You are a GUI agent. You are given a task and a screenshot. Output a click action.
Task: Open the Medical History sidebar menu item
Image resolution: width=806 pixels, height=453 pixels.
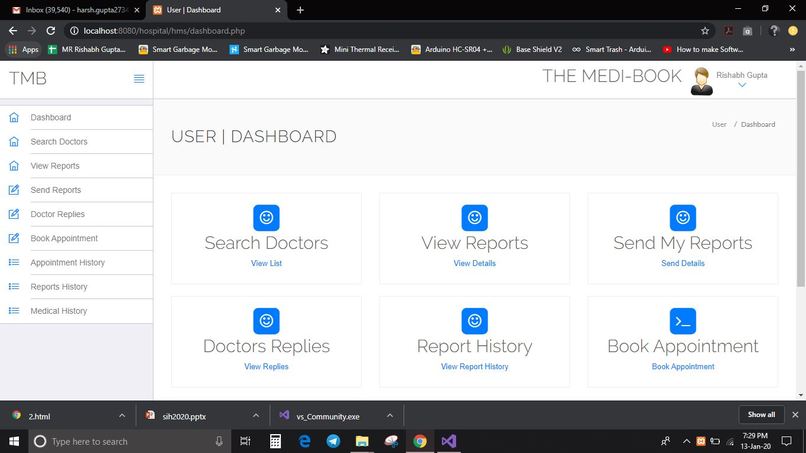pyautogui.click(x=77, y=311)
